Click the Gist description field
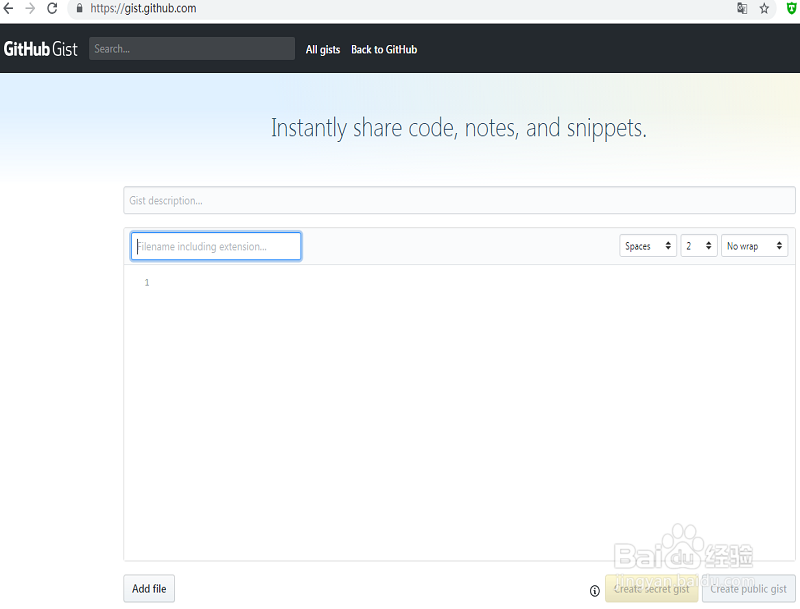The width and height of the screenshot is (800, 609). tap(459, 200)
